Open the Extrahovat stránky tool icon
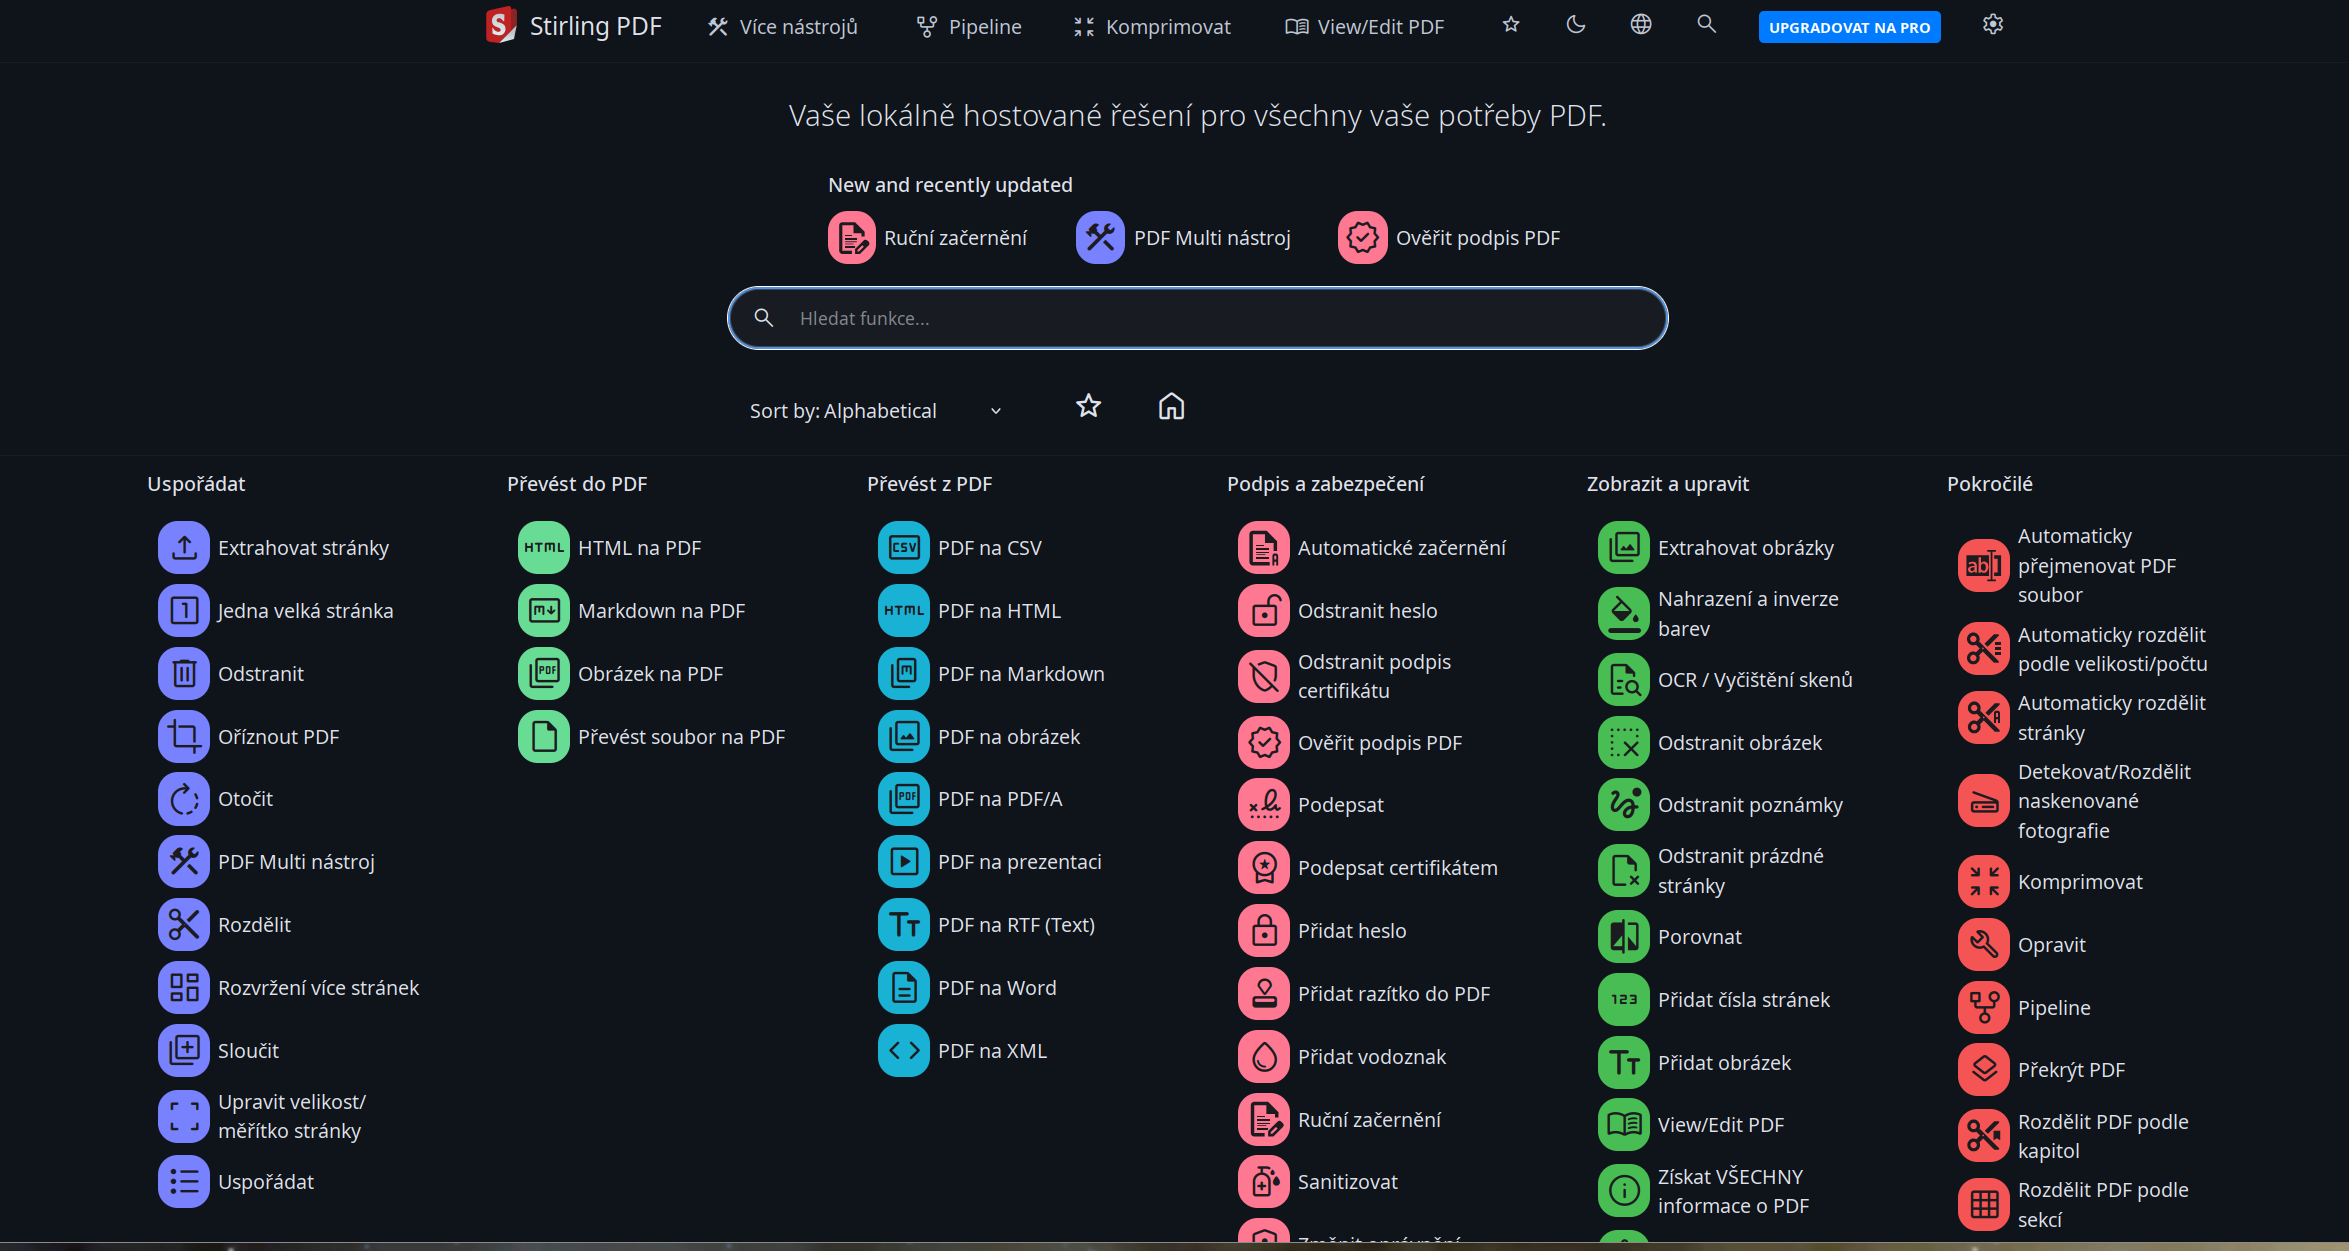 click(184, 547)
